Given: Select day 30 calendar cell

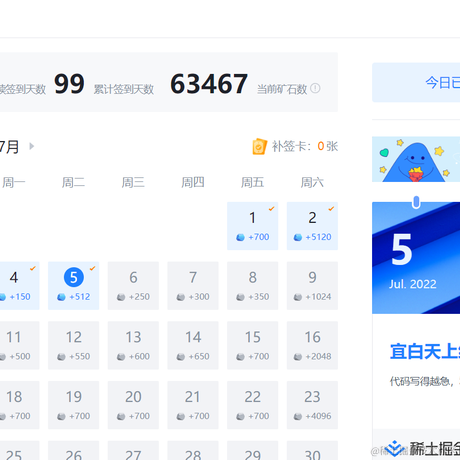Looking at the screenshot, I should tap(312, 450).
